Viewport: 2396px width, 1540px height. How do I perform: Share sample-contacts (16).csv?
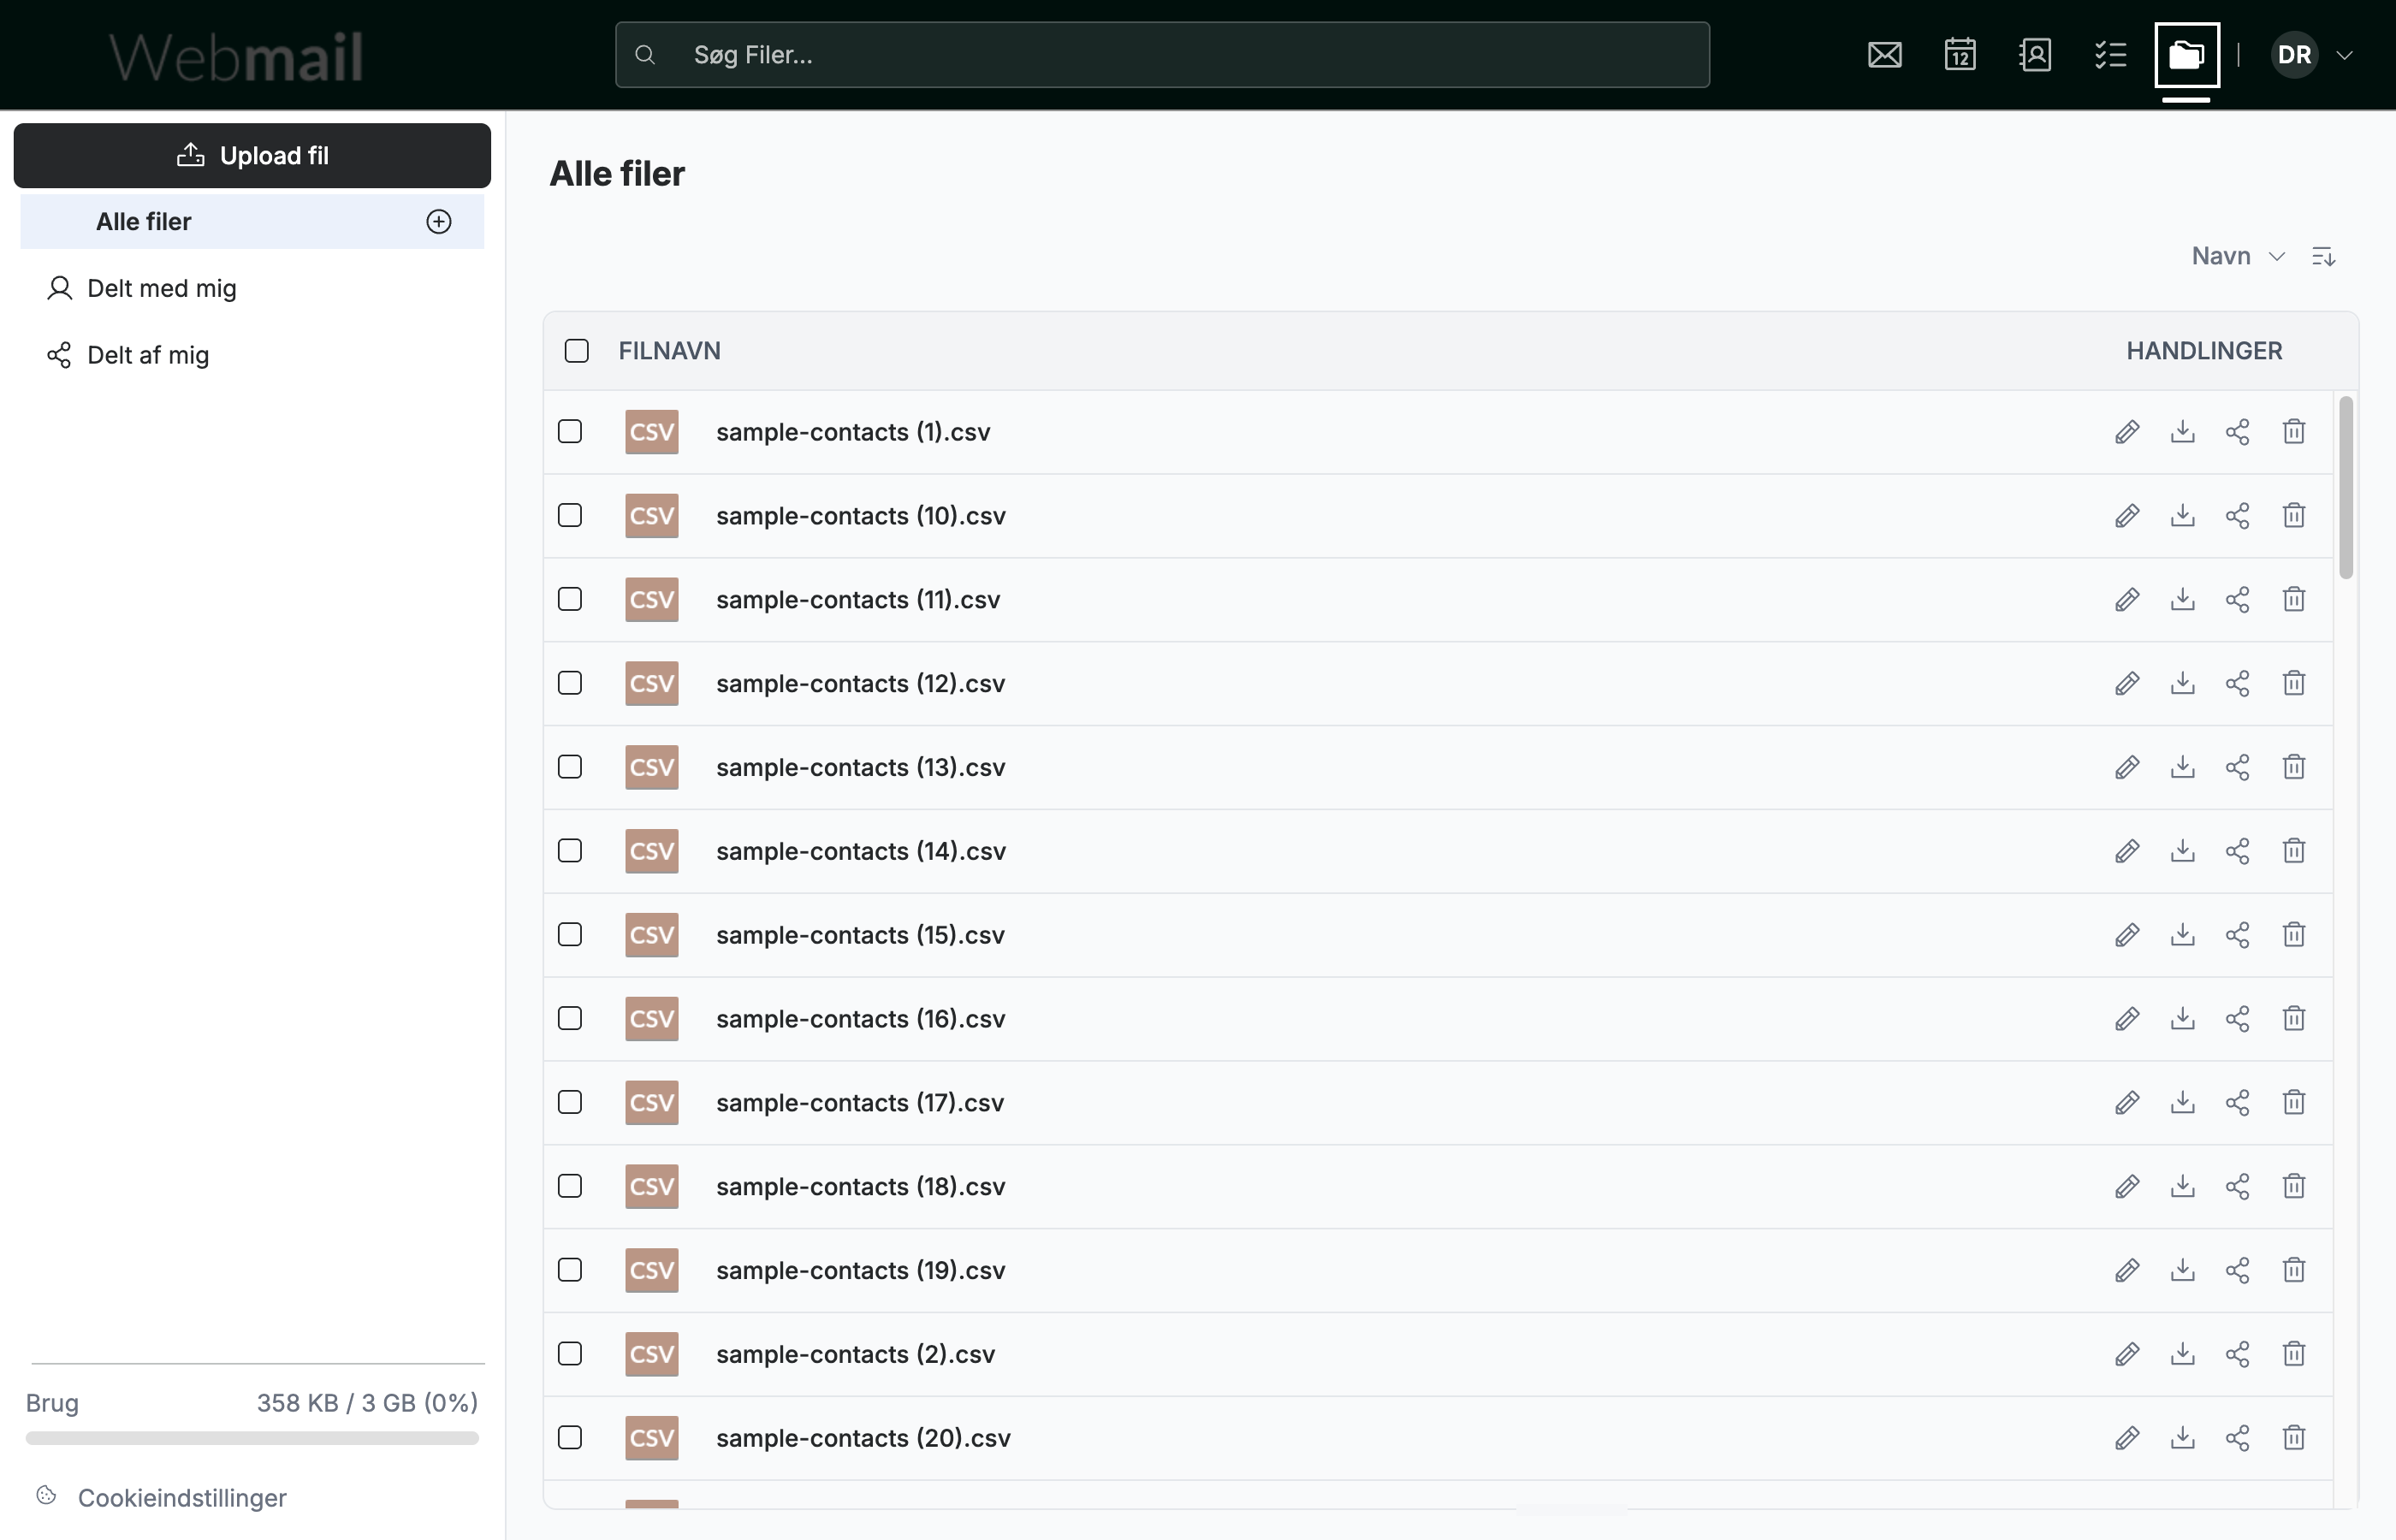pyautogui.click(x=2238, y=1019)
